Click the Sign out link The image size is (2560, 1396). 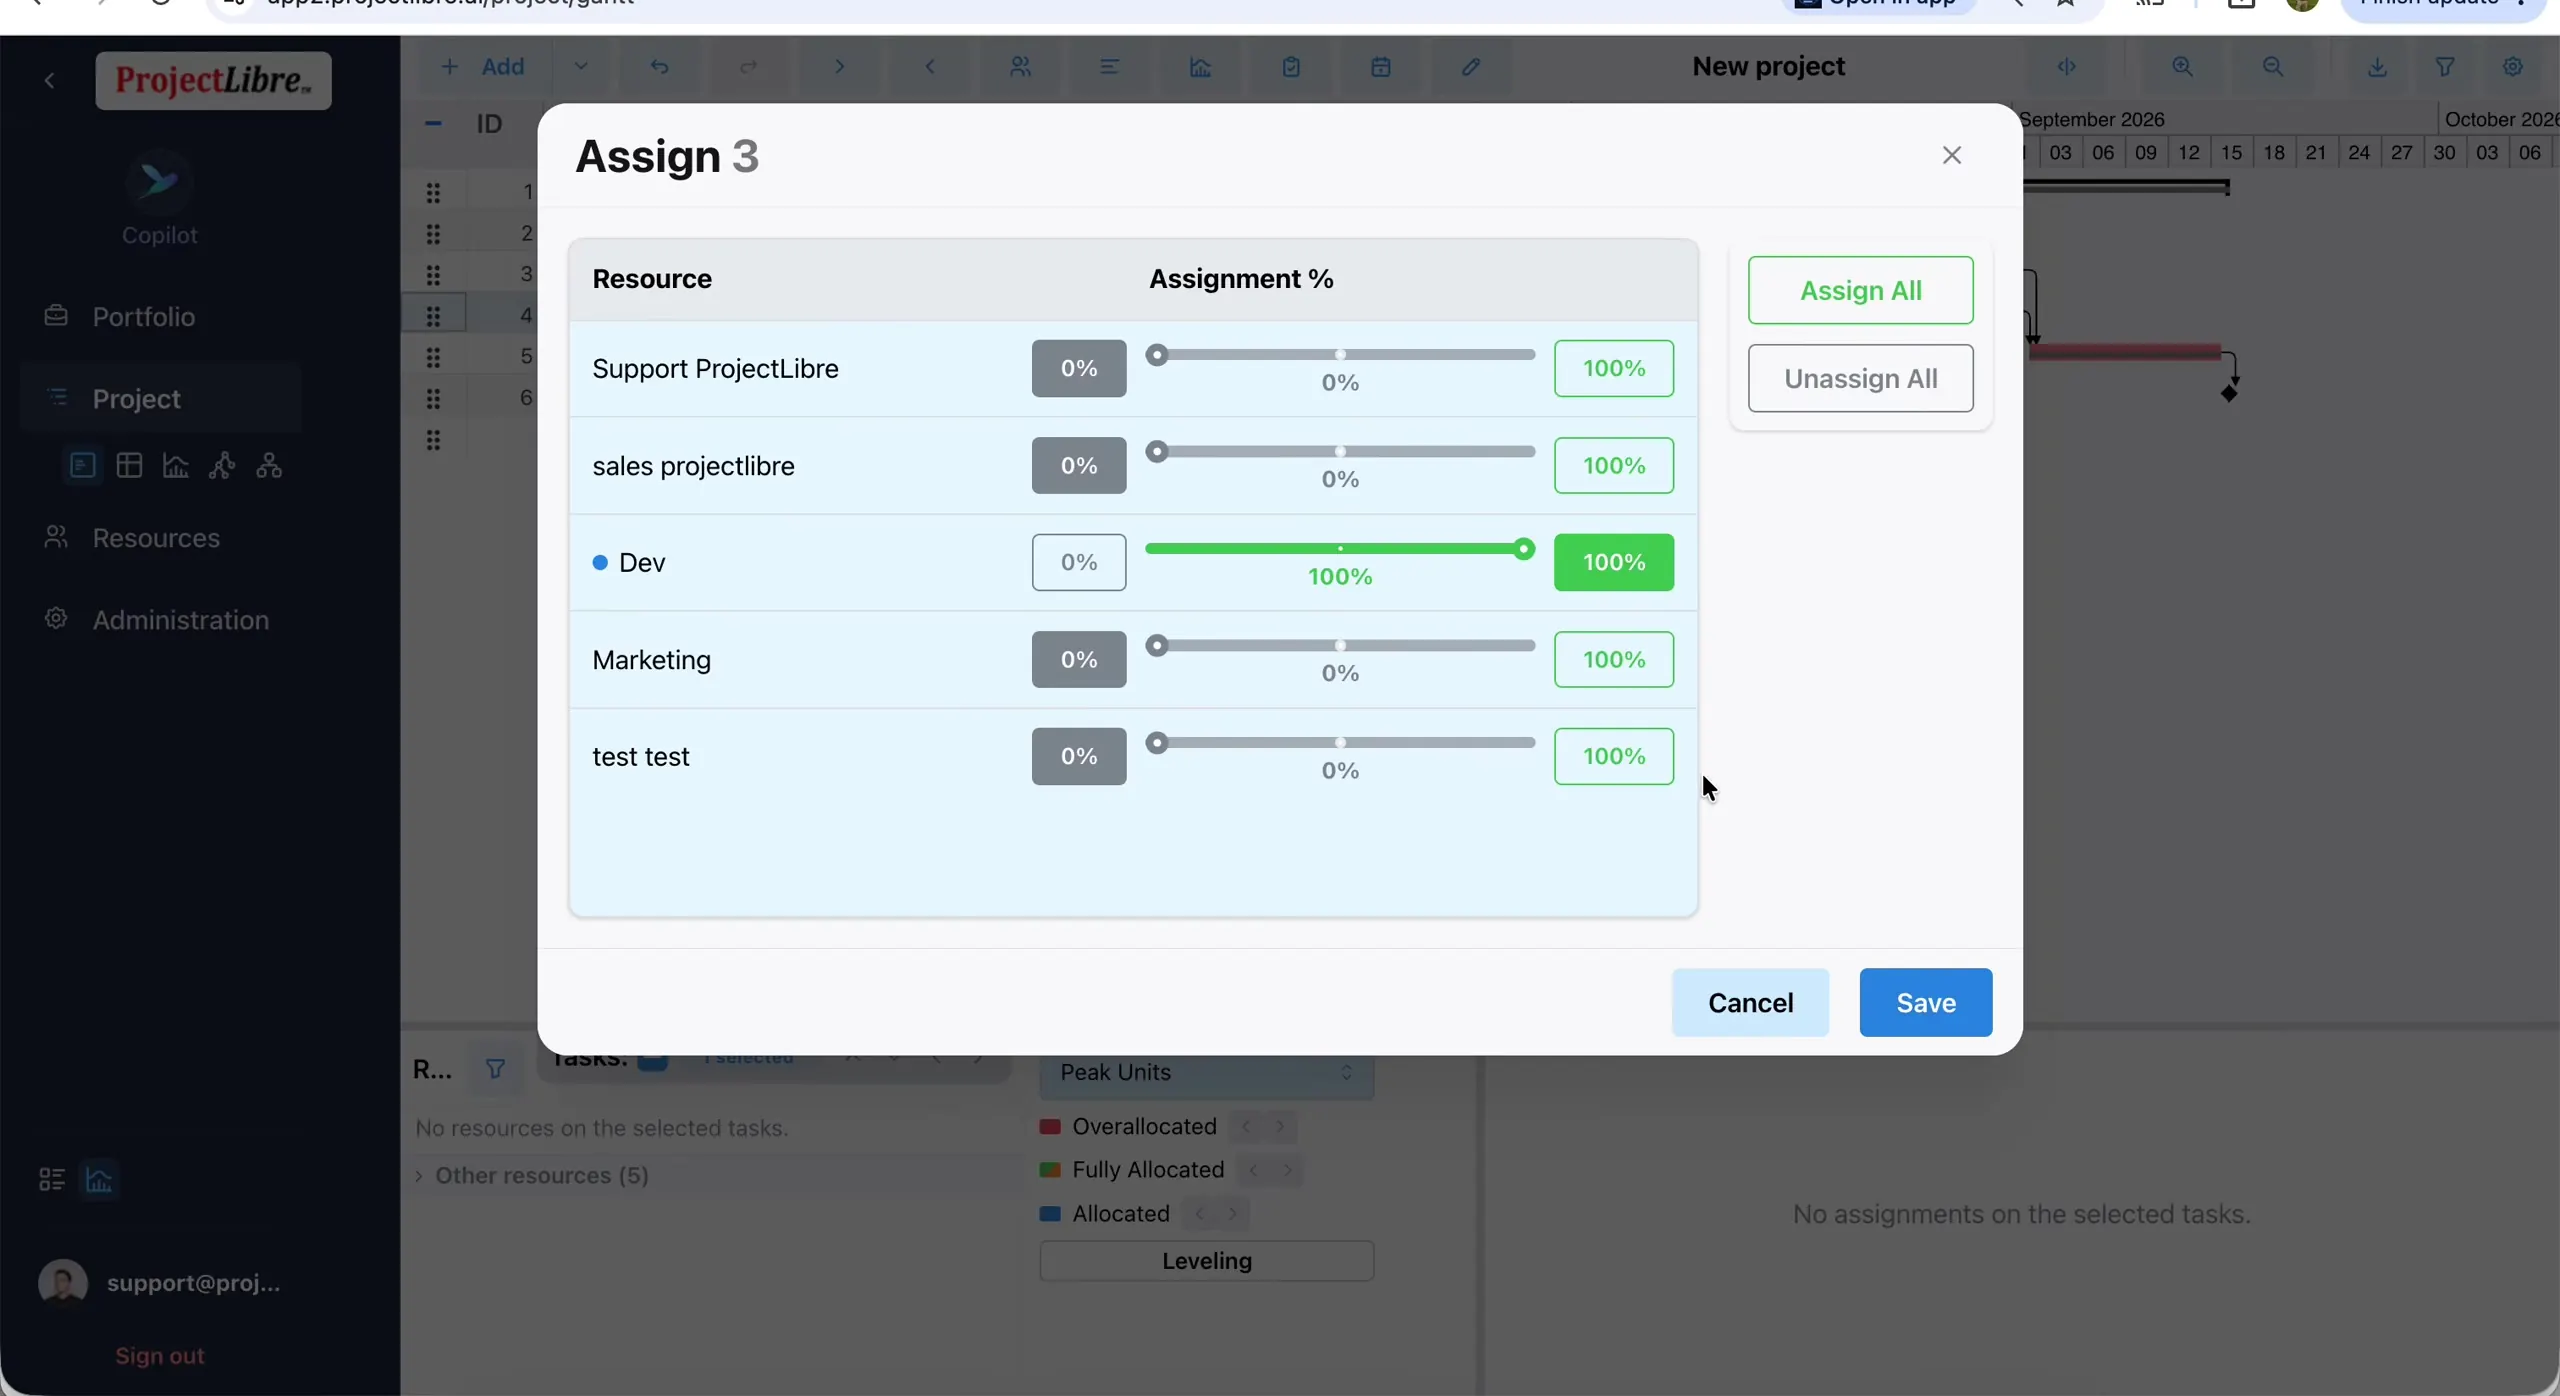159,1355
